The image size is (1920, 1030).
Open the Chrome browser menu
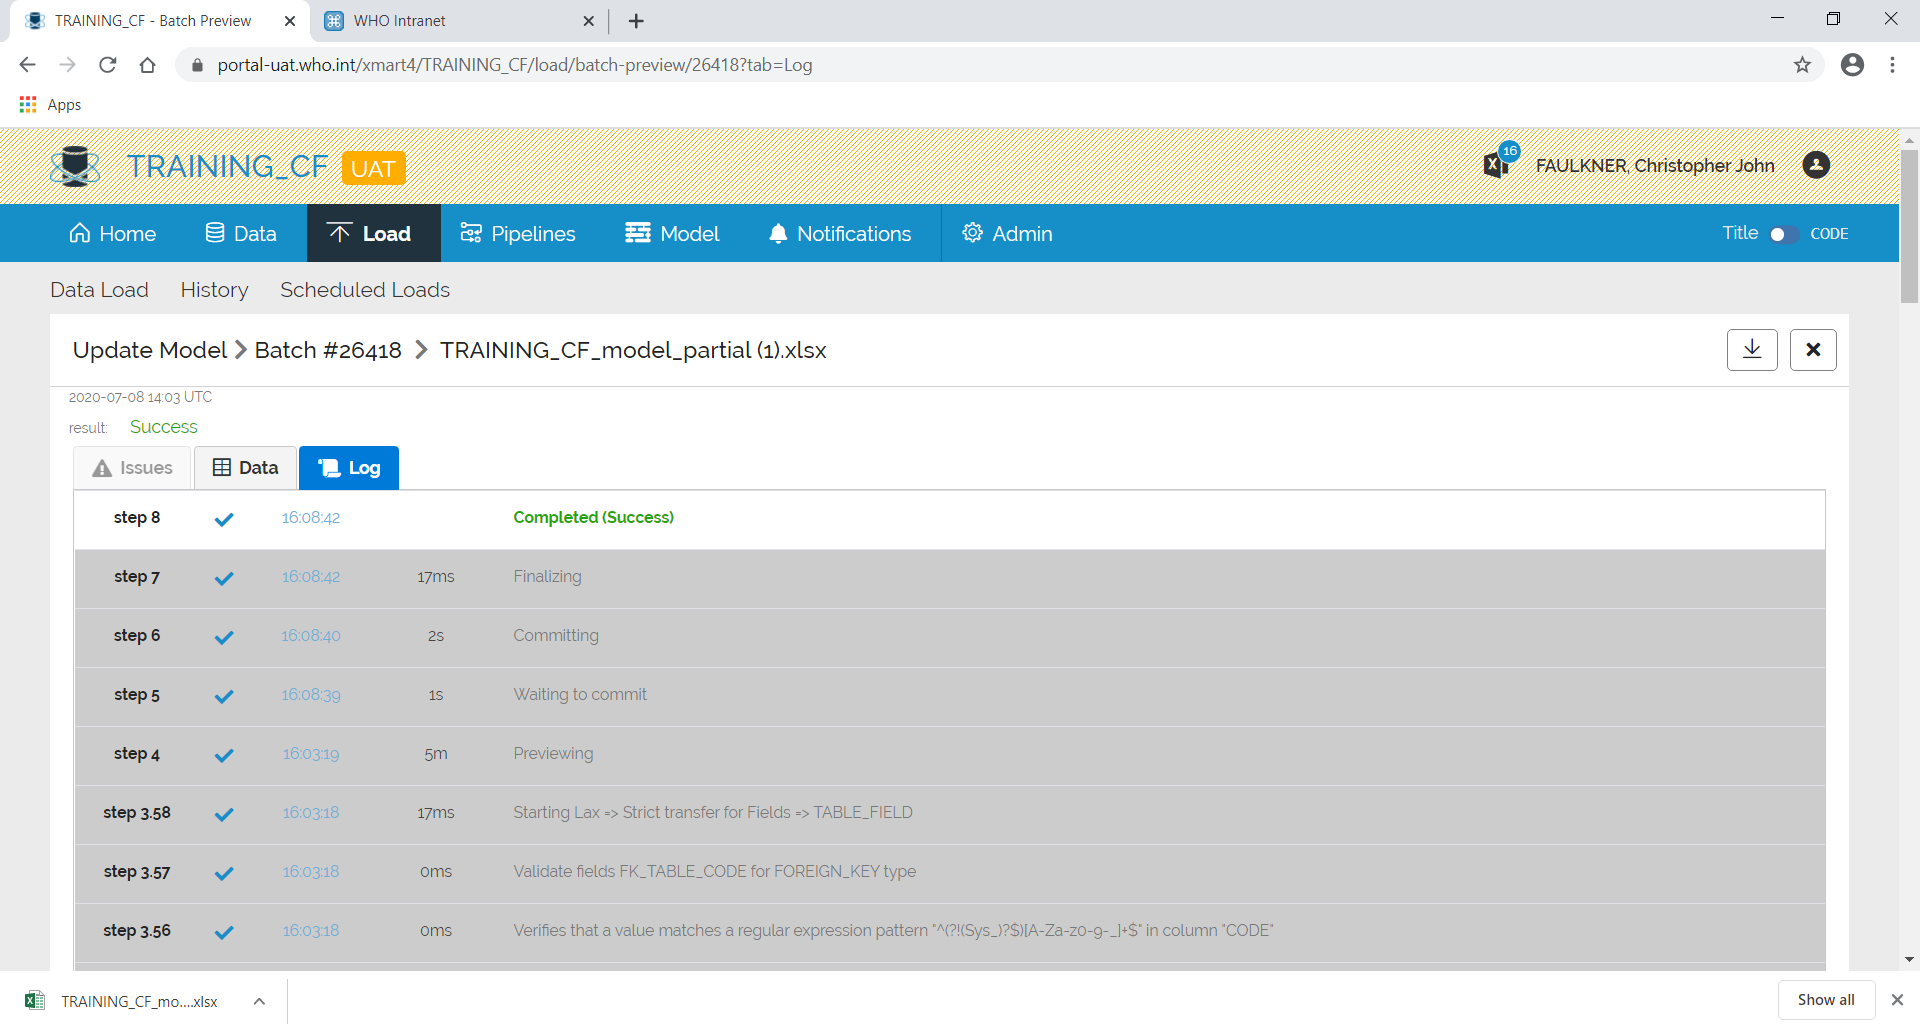coord(1892,64)
